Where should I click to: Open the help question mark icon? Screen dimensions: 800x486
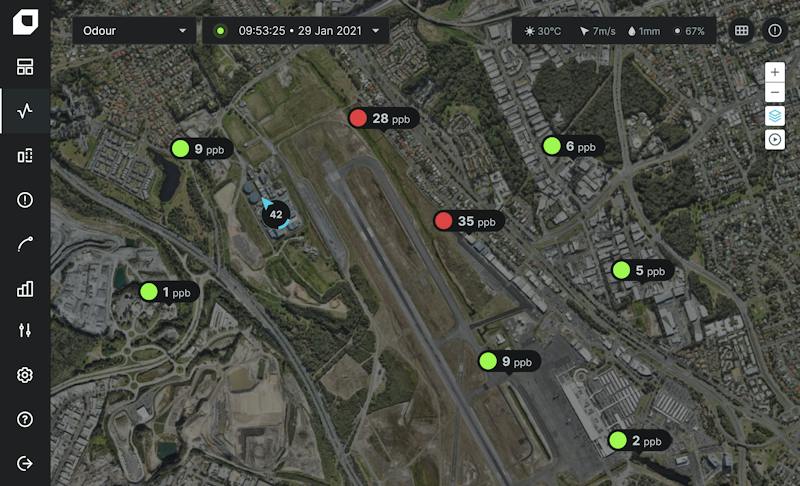24,419
